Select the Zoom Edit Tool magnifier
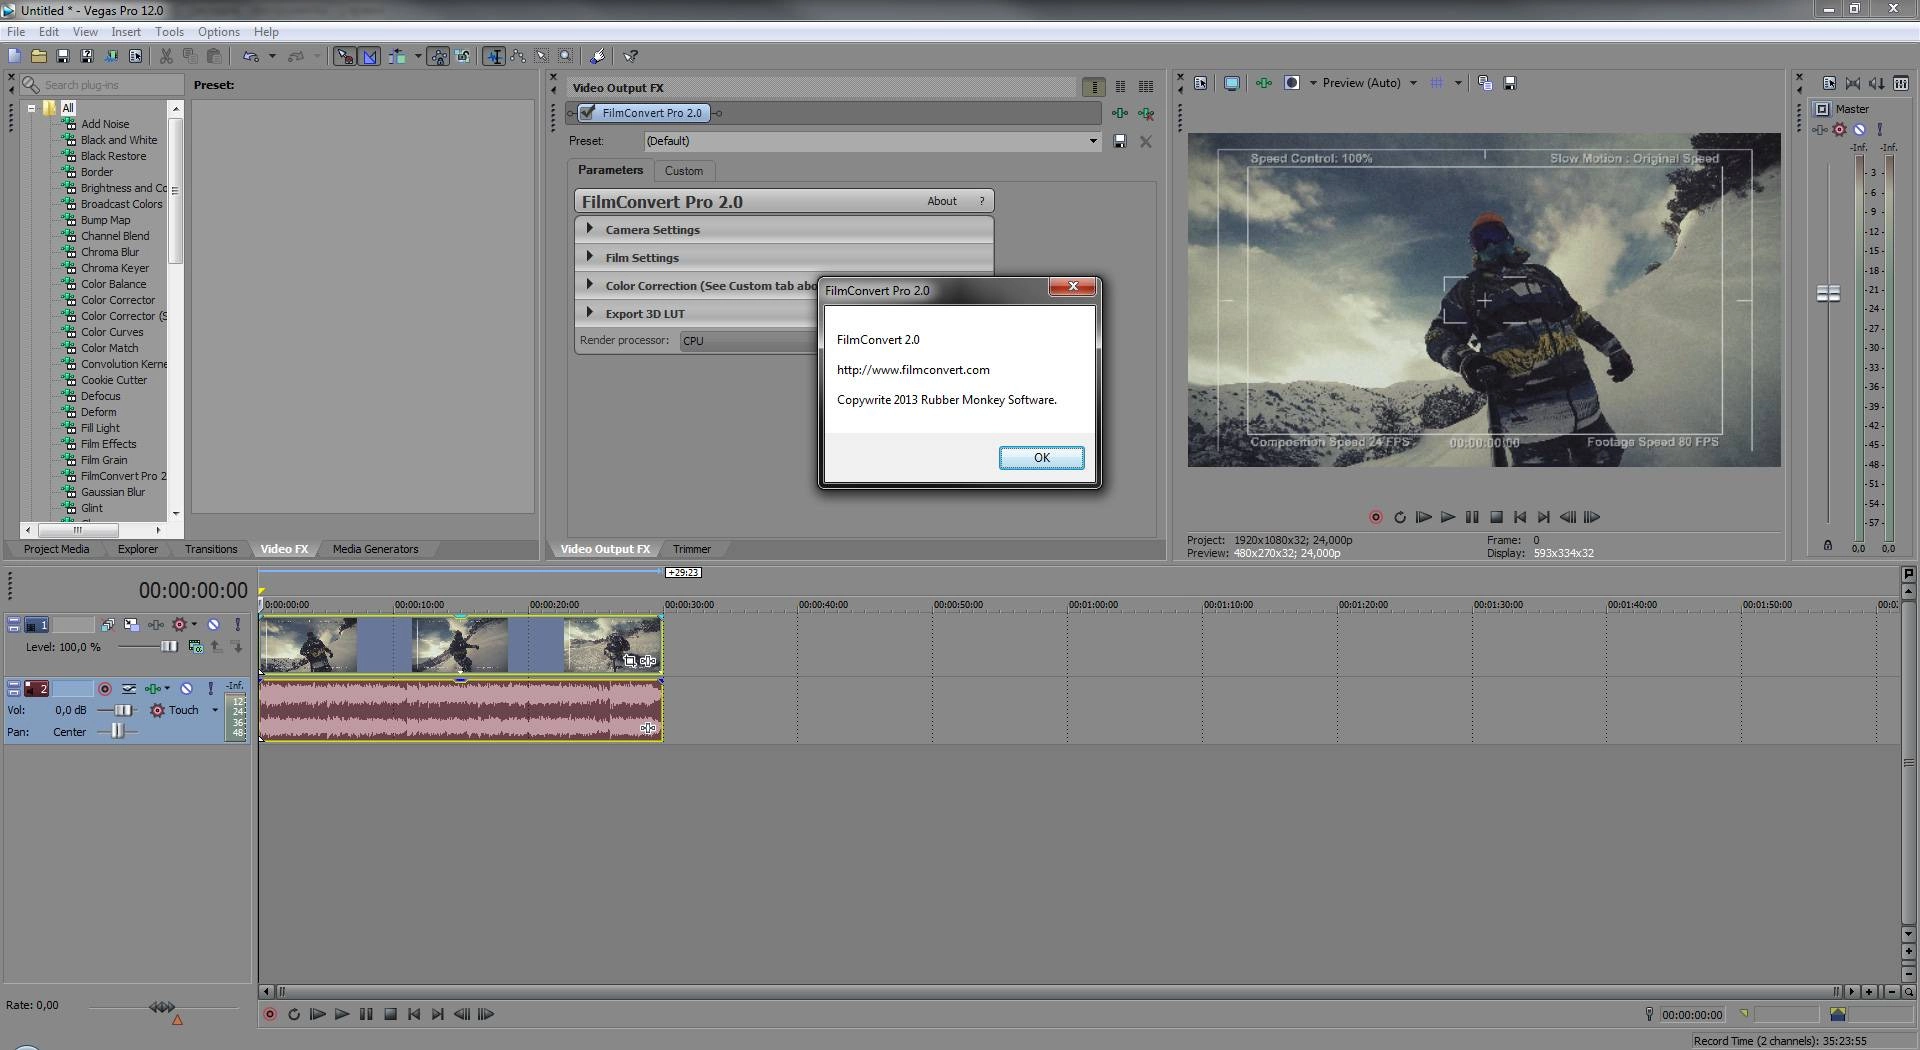Image resolution: width=1920 pixels, height=1050 pixels. [x=566, y=56]
